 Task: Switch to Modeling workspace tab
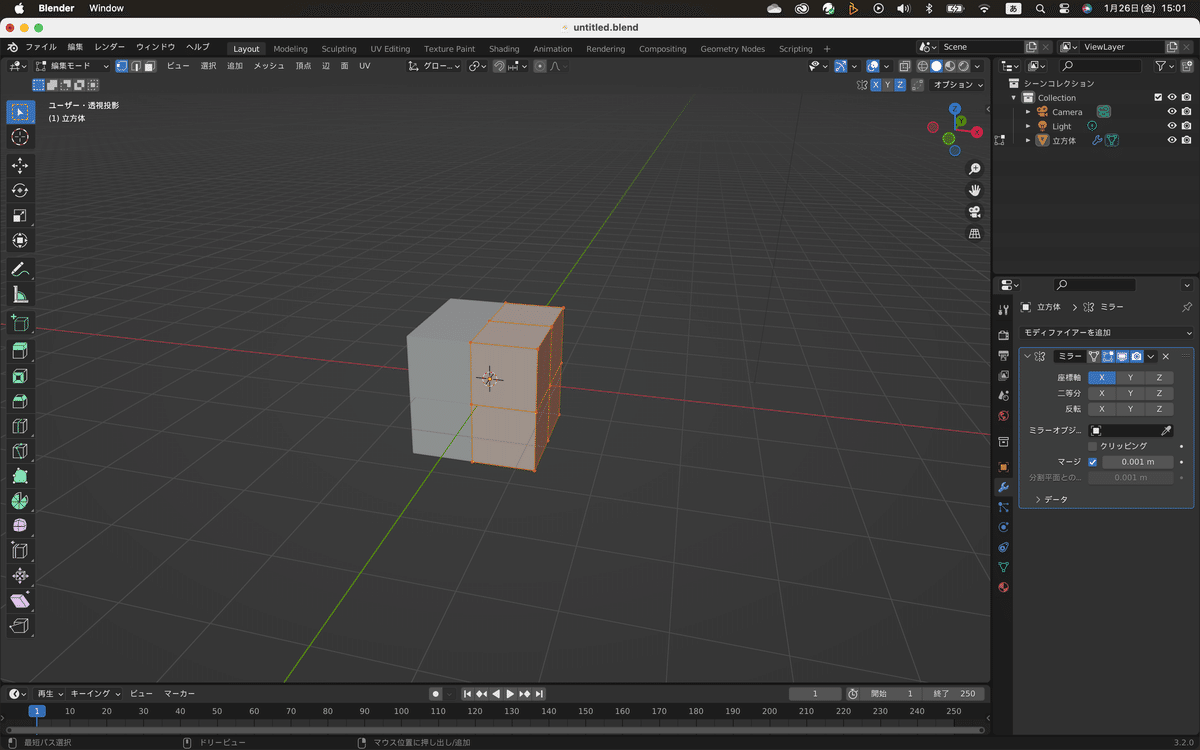click(290, 49)
